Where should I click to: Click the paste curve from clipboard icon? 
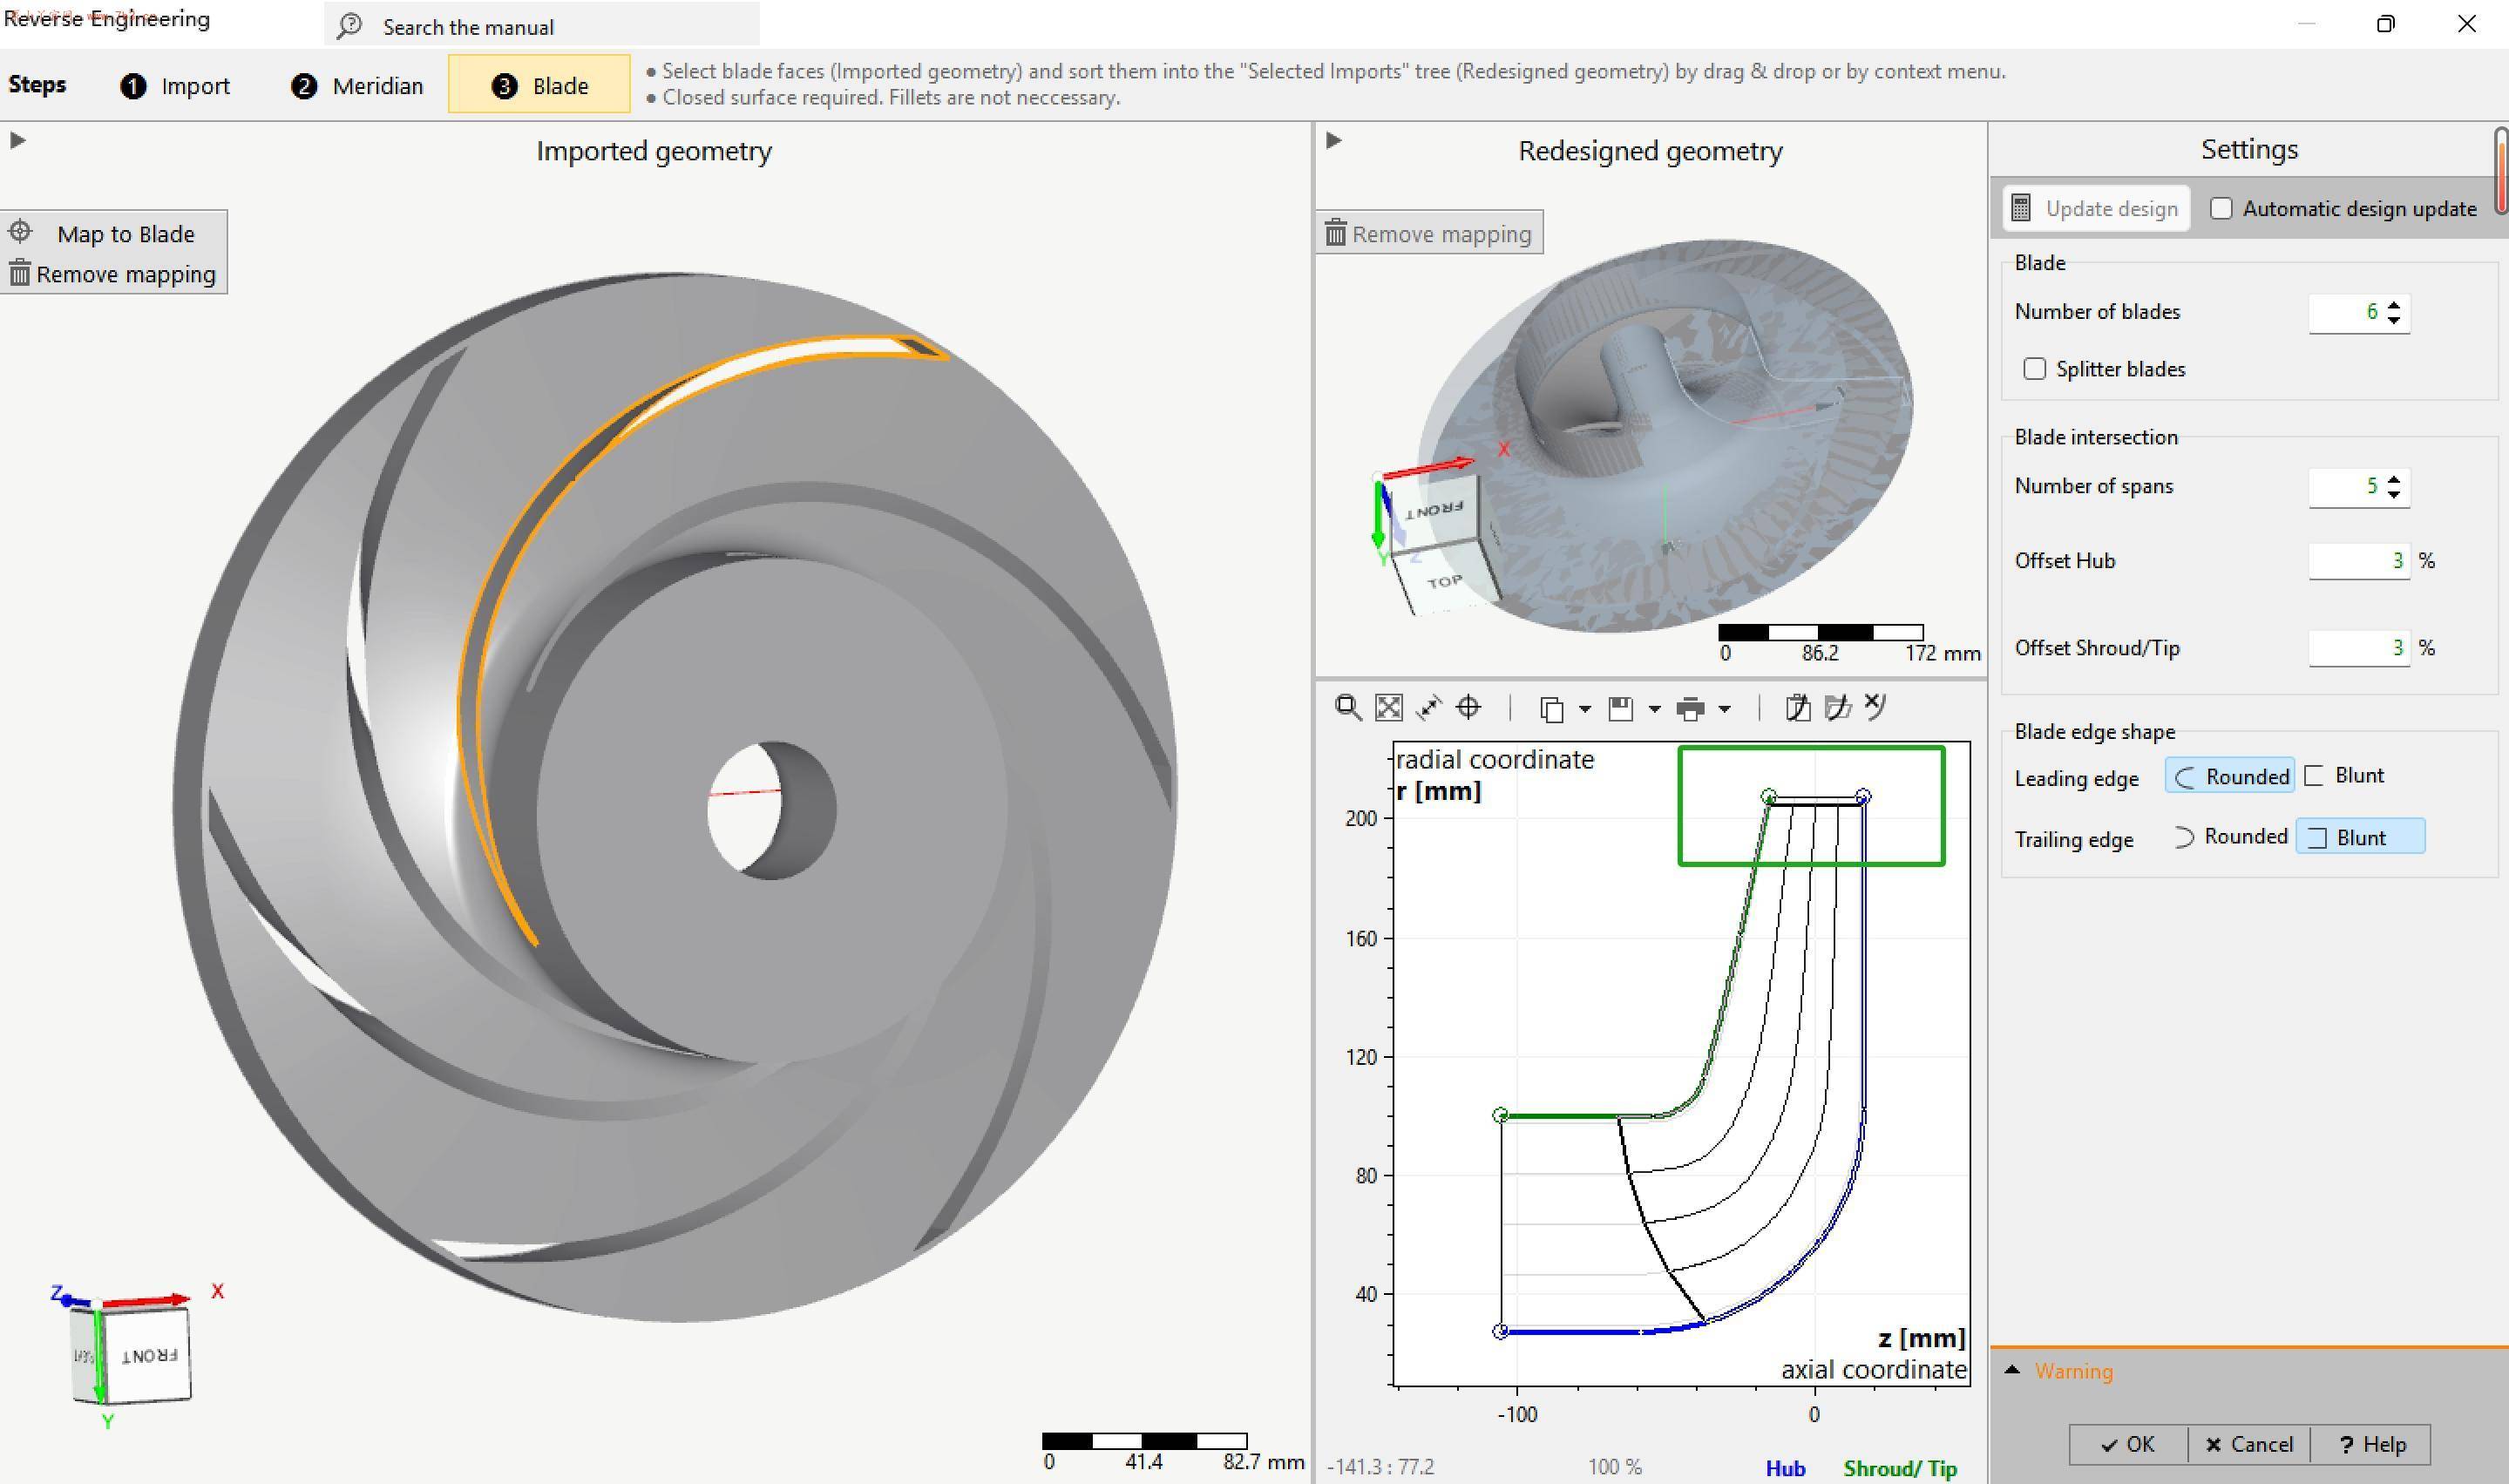[x=1798, y=708]
